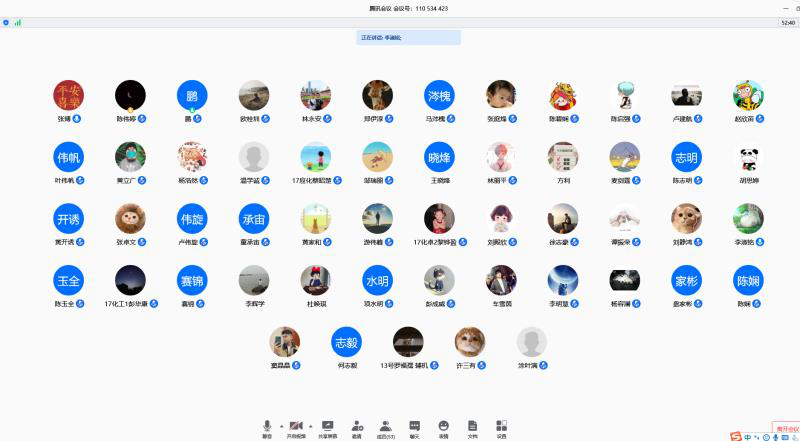Viewport: 800px width, 441px height.
Task: Click the Invite icon (邀请)
Action: 357,427
